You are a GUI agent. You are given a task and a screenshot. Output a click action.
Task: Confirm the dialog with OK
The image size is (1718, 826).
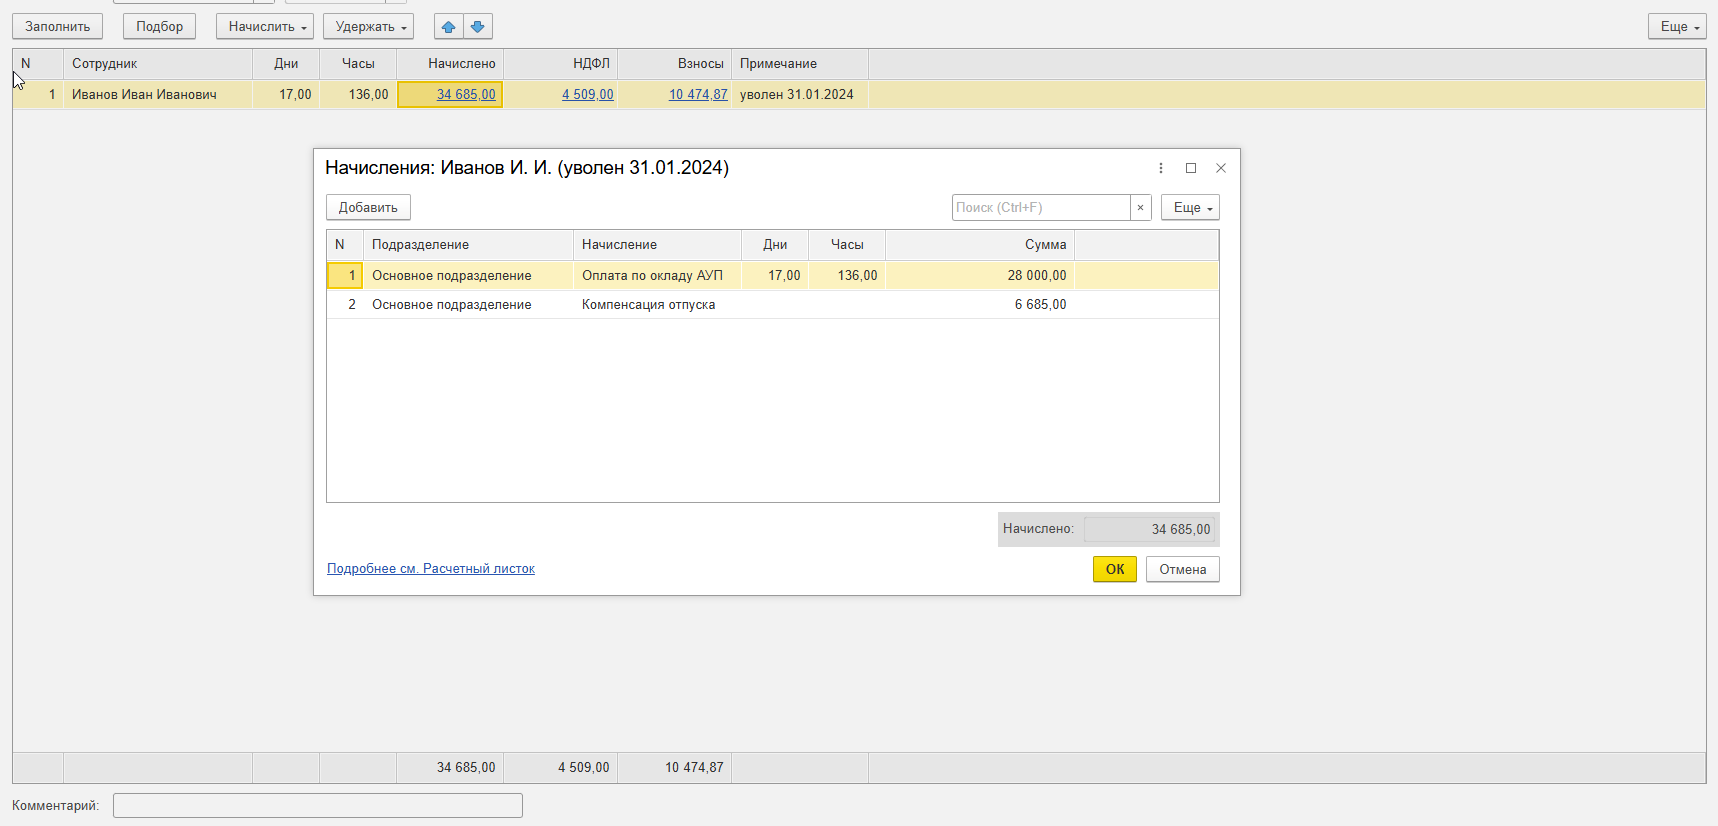(x=1114, y=569)
